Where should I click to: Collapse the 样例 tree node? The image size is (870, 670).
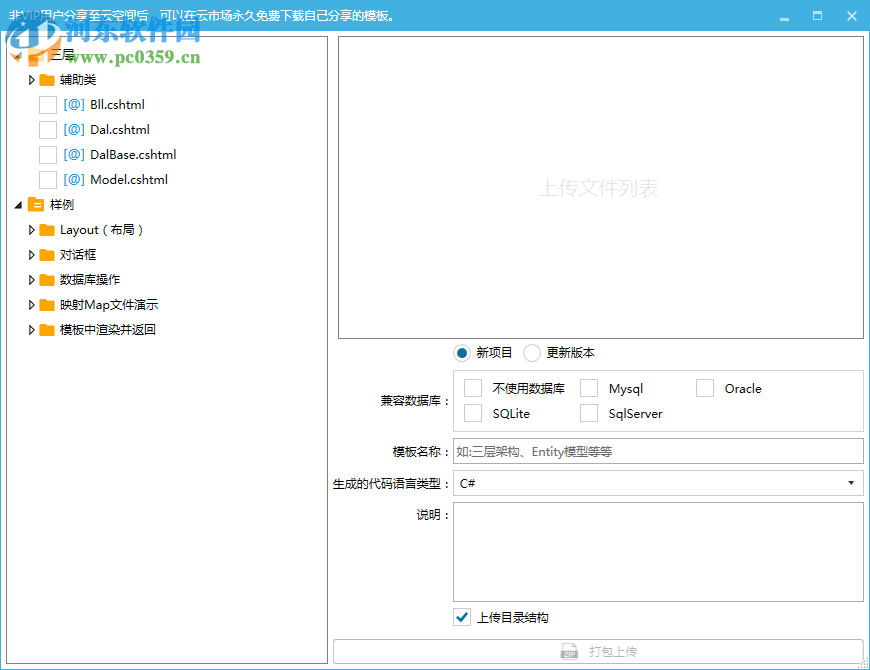[x=18, y=205]
